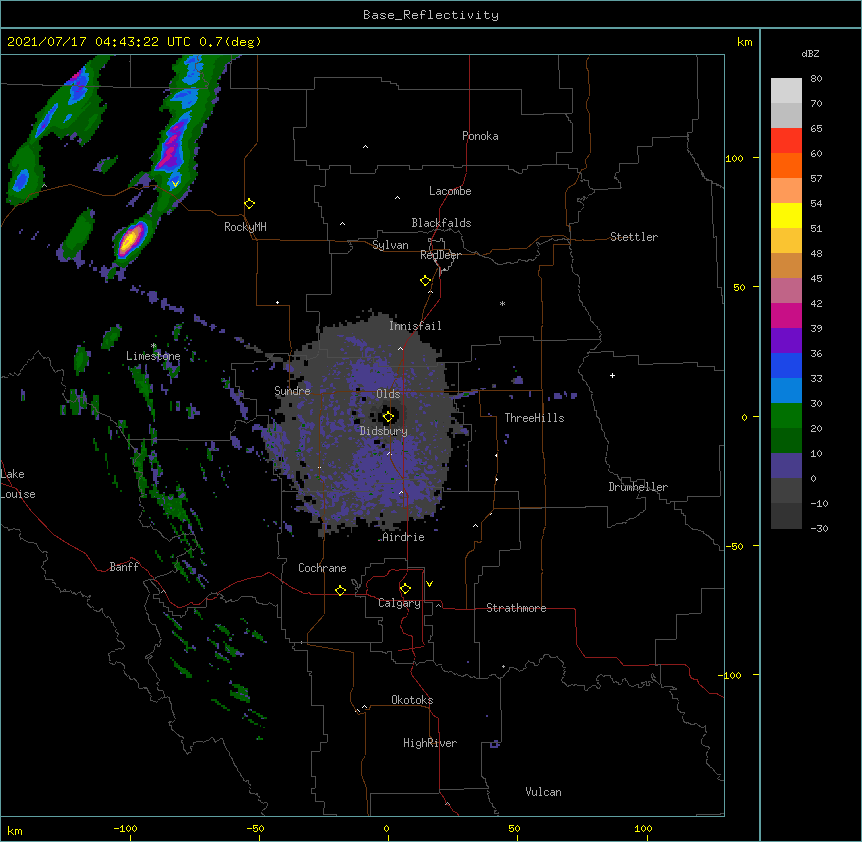Click the yellow diamond marker above RockyMH
Image resolution: width=862 pixels, height=842 pixels.
point(250,204)
